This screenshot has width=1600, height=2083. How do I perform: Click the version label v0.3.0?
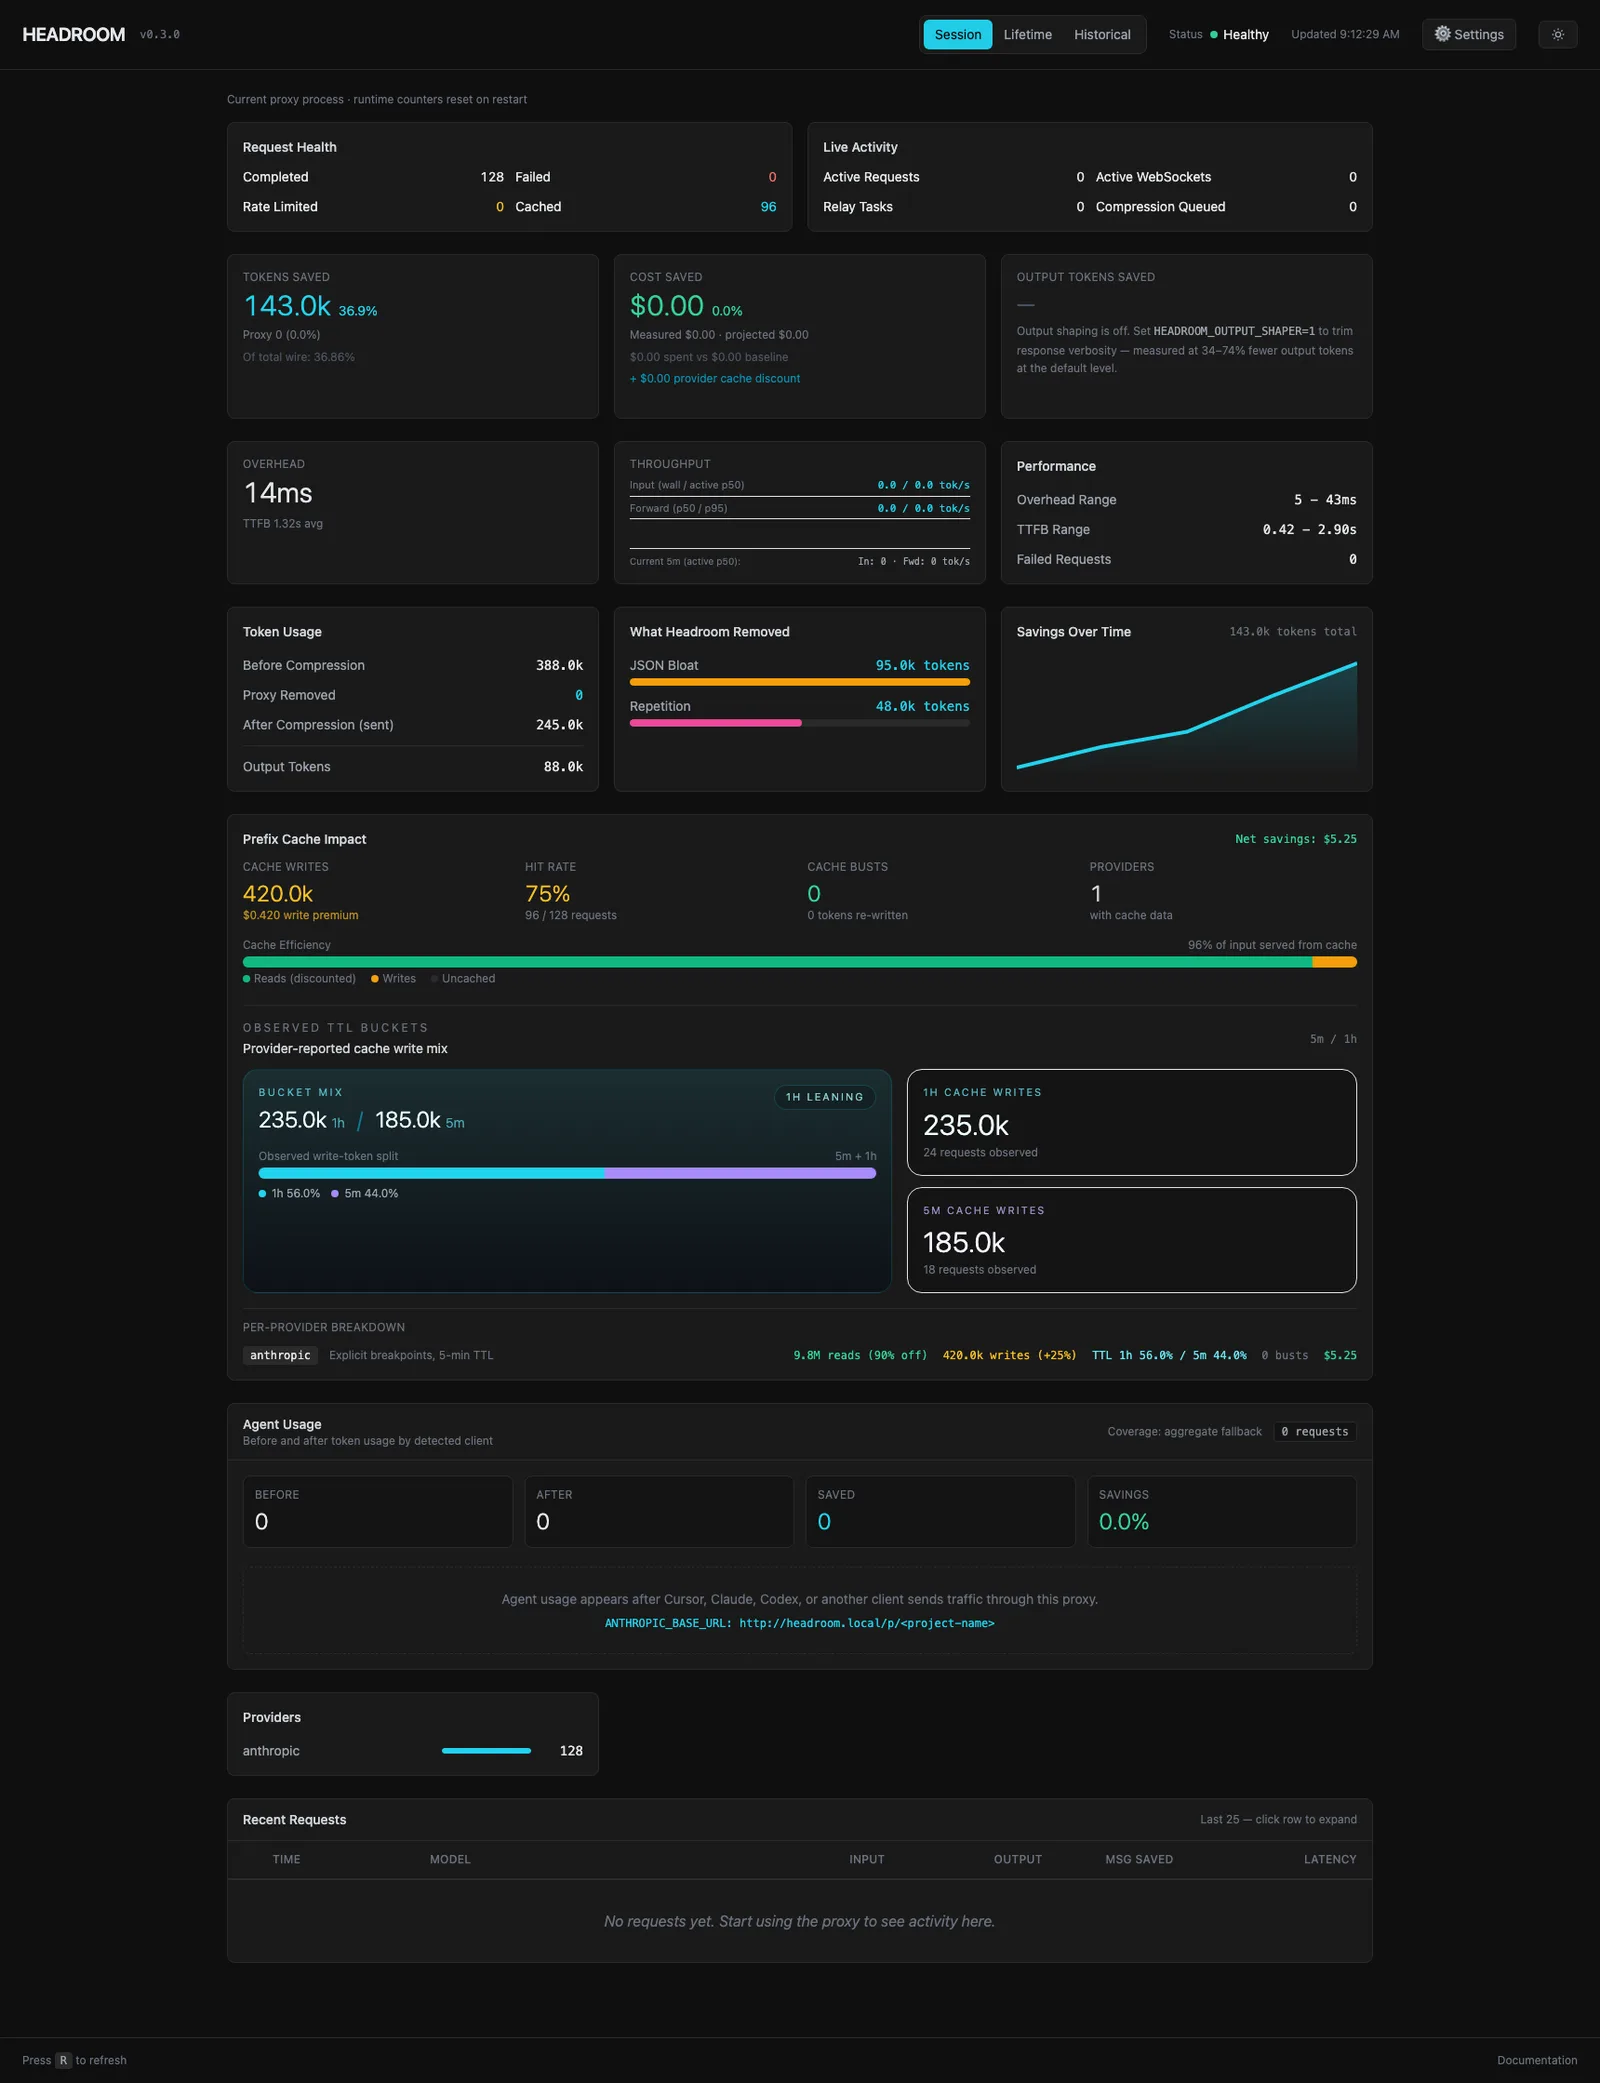[x=160, y=35]
